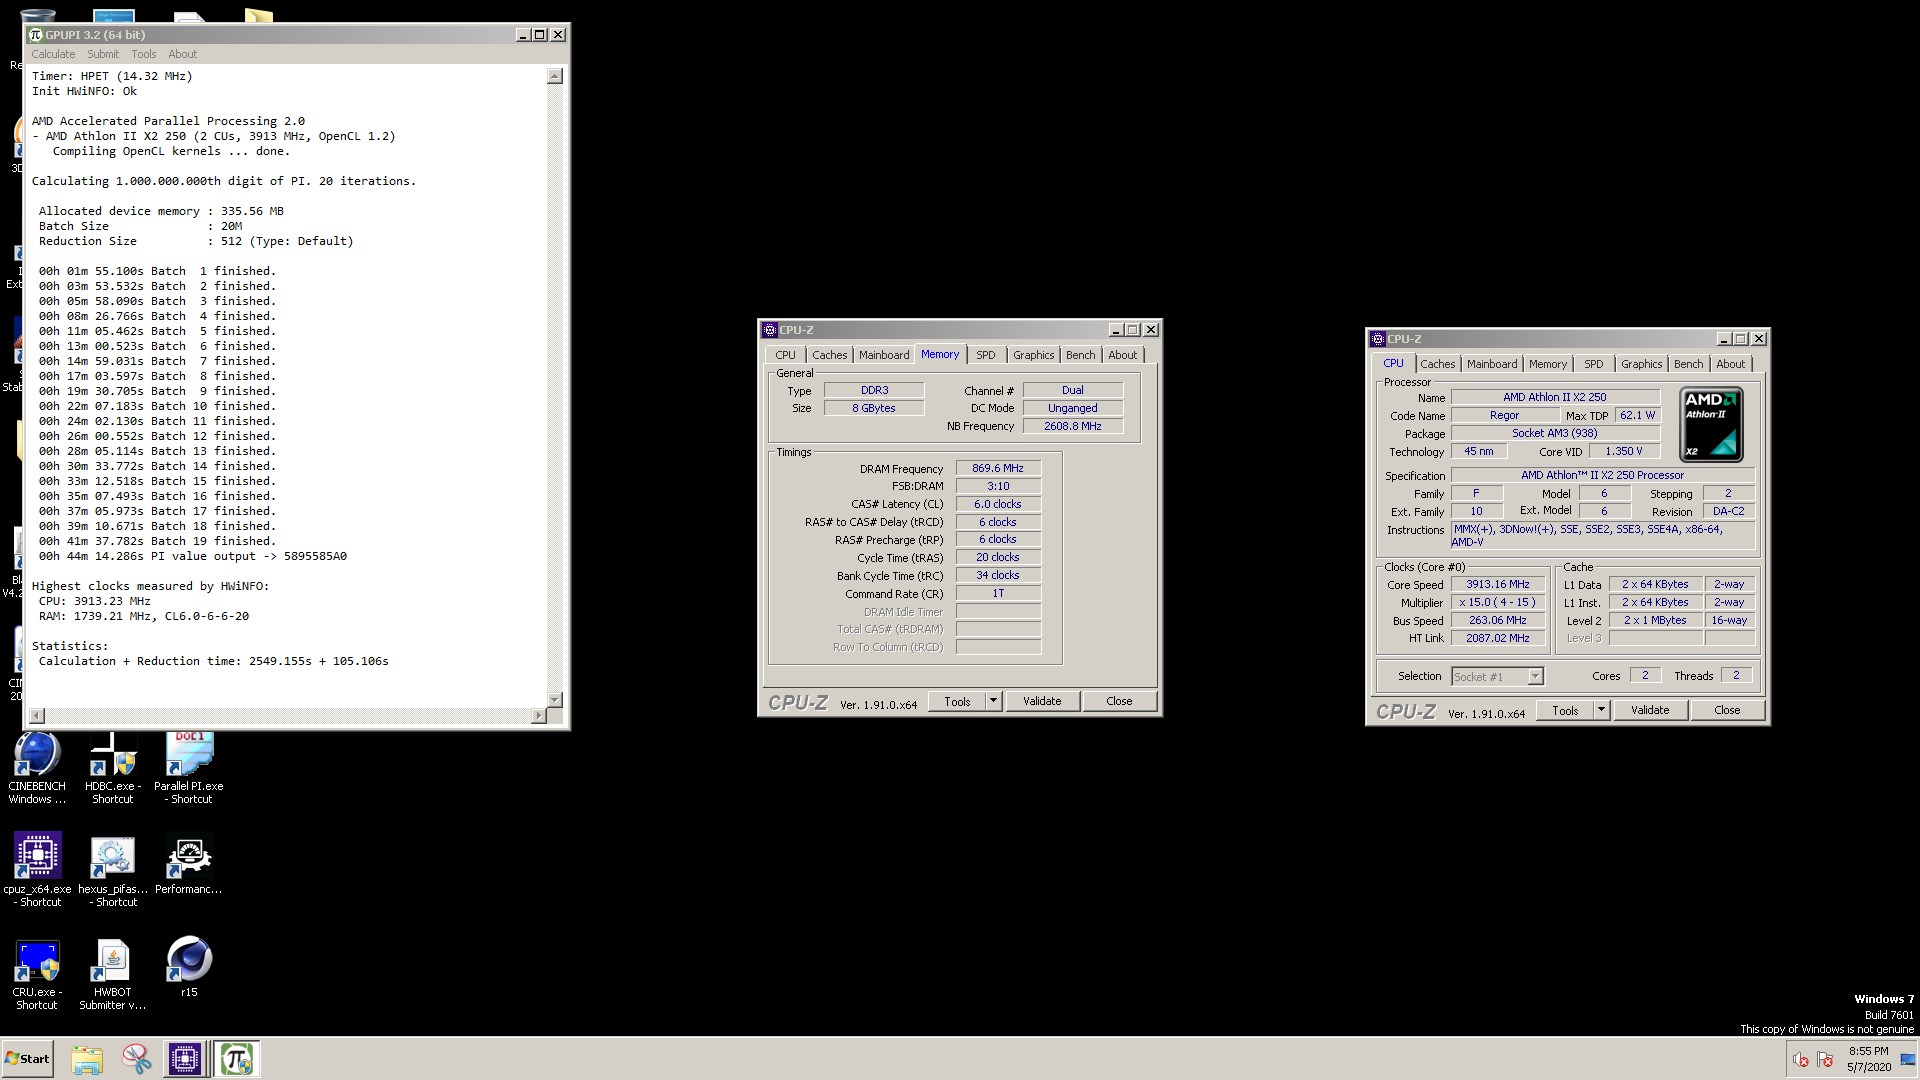Click GPUPI horizontal scrollbar right arrow

point(538,716)
